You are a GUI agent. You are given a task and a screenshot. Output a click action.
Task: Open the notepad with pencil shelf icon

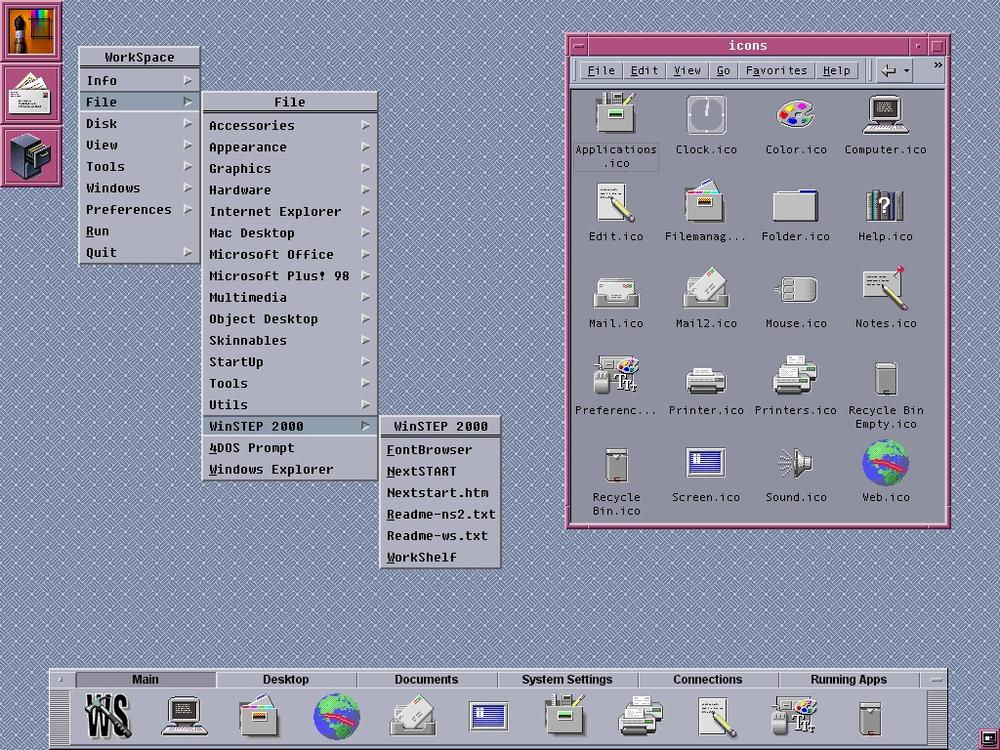click(x=717, y=716)
